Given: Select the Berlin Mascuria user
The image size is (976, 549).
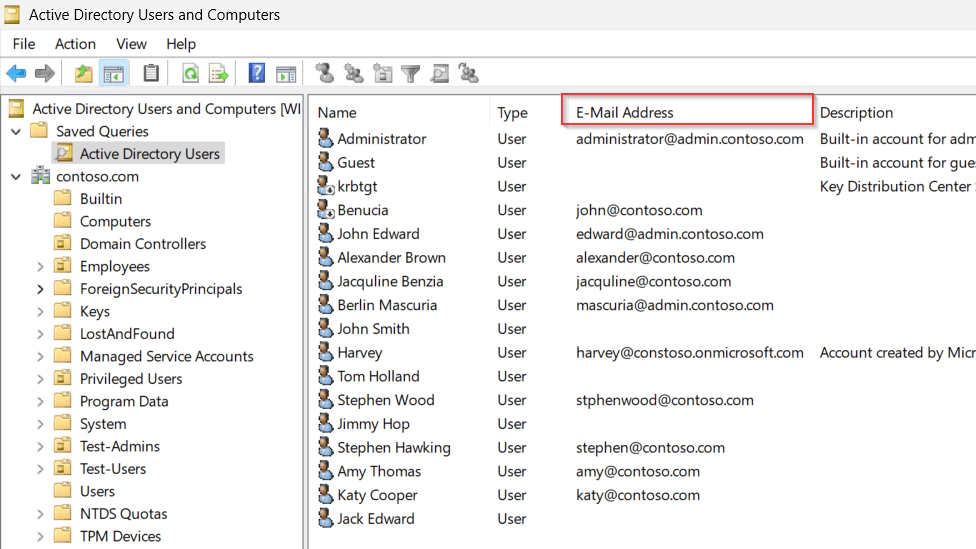Looking at the screenshot, I should coord(387,305).
